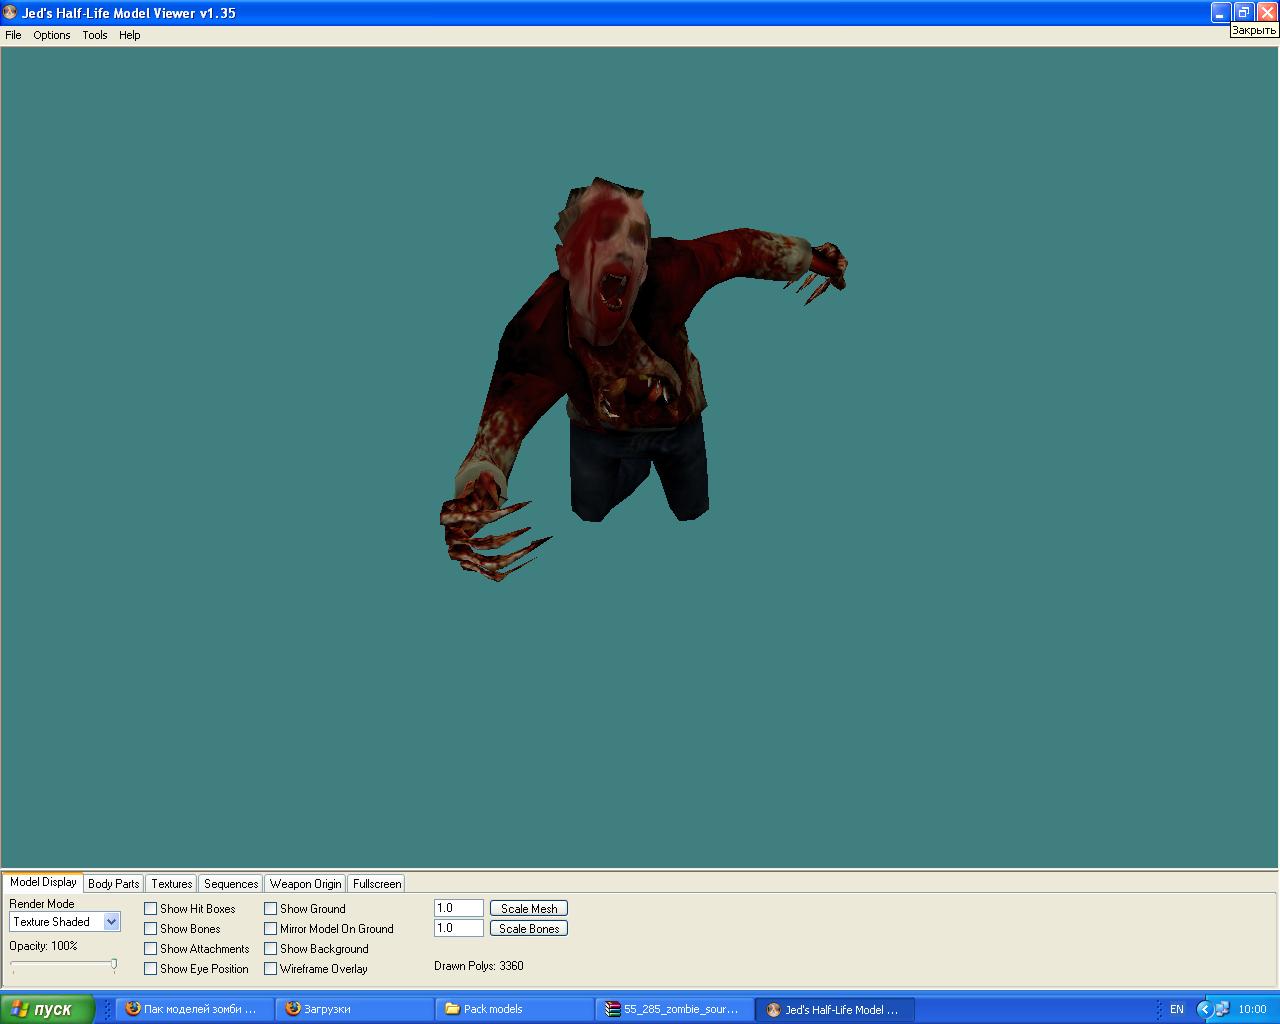Image resolution: width=1280 pixels, height=1024 pixels.
Task: Open the Tools menu
Action: pos(95,35)
